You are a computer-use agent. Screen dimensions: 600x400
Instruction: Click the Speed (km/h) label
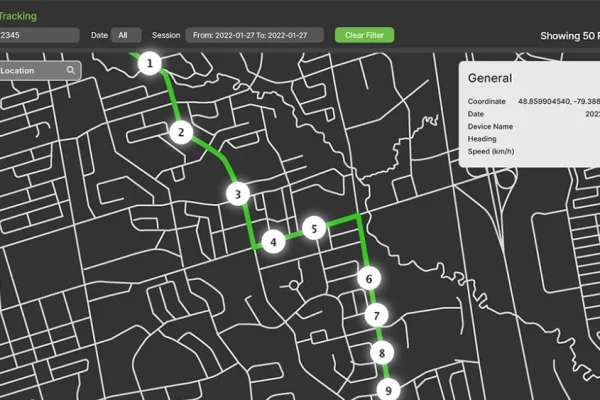click(x=491, y=151)
